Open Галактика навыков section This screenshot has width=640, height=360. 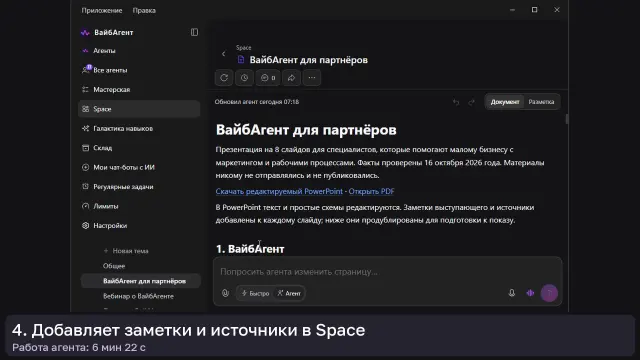(x=139, y=128)
